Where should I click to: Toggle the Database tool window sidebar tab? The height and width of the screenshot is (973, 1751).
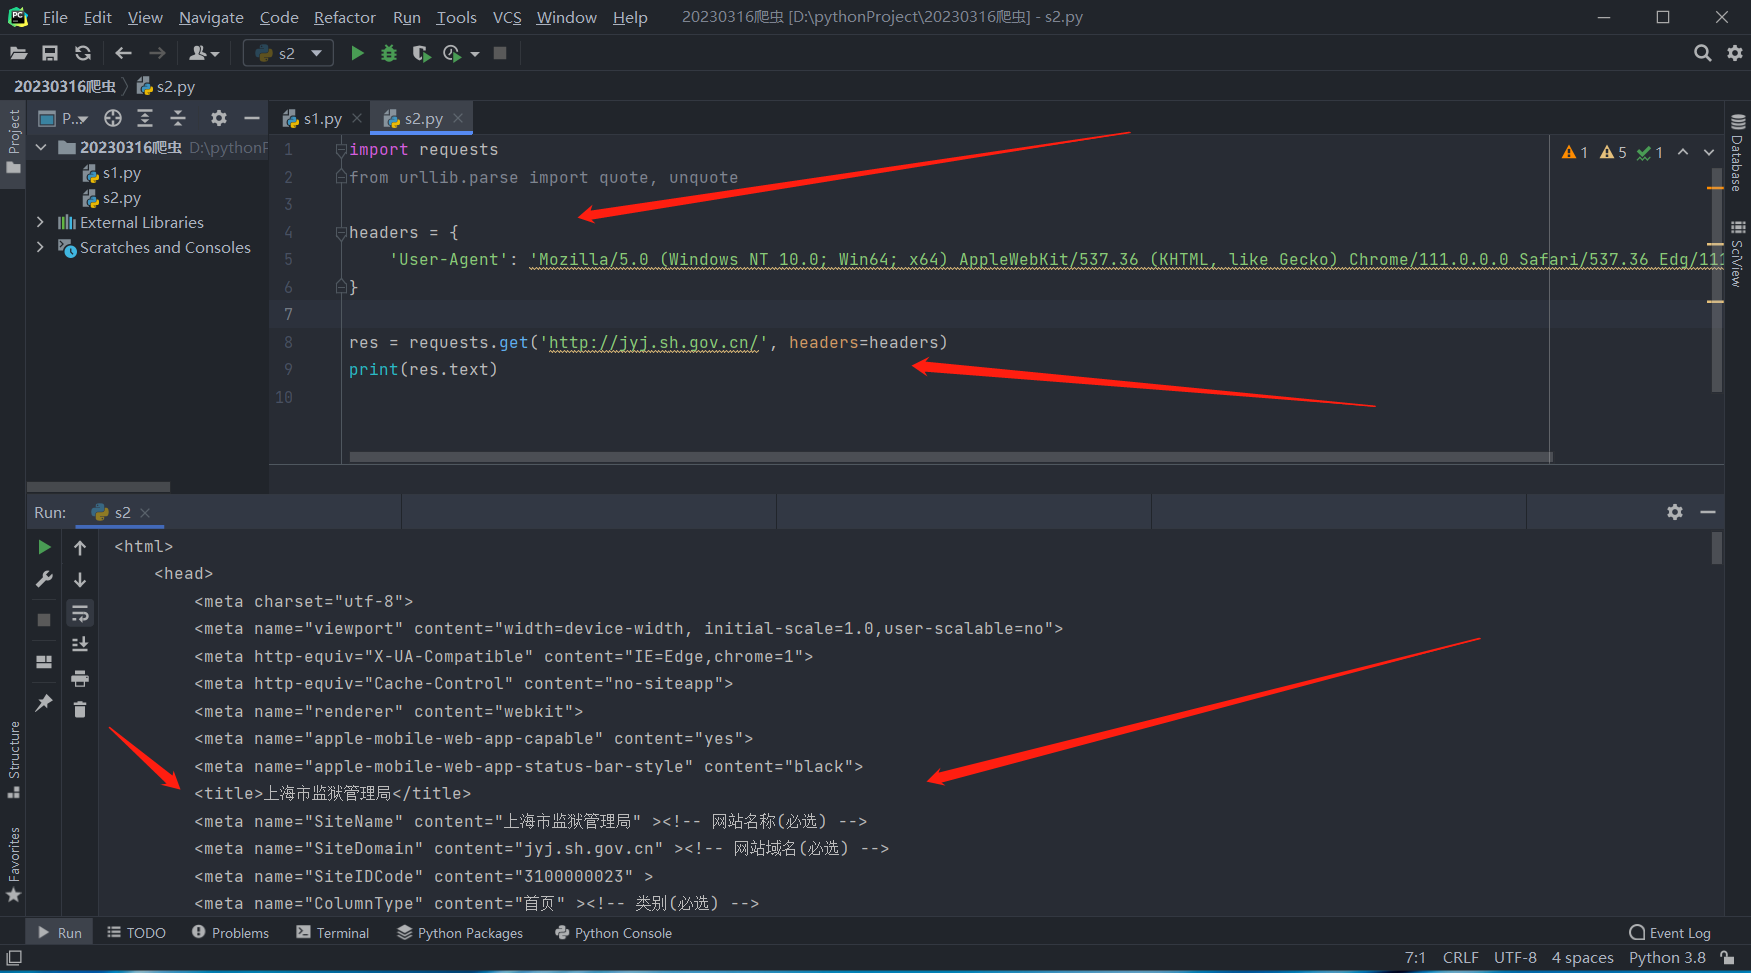click(1738, 153)
